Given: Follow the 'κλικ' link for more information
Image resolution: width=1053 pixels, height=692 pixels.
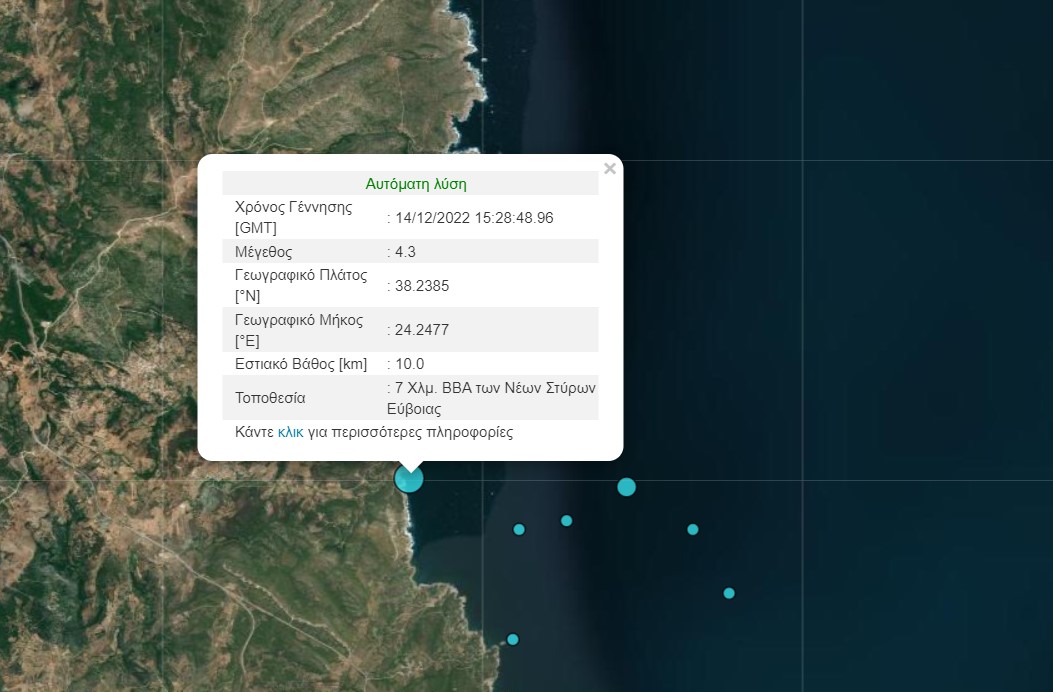Looking at the screenshot, I should pyautogui.click(x=291, y=433).
